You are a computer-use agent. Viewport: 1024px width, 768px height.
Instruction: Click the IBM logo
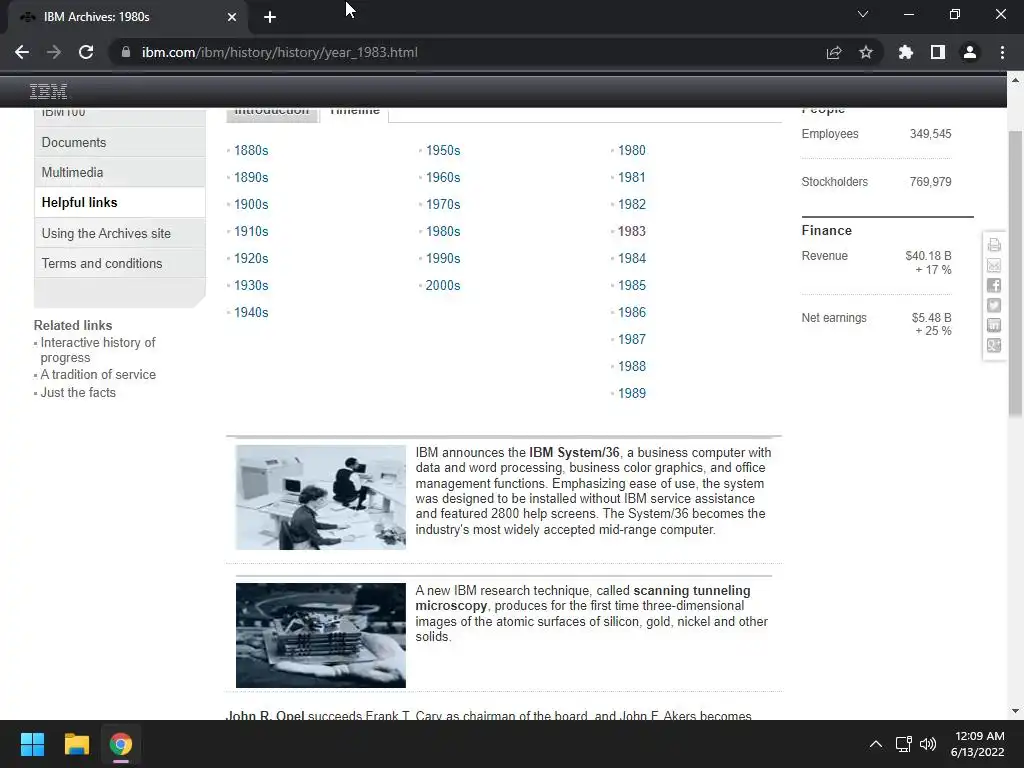48,91
